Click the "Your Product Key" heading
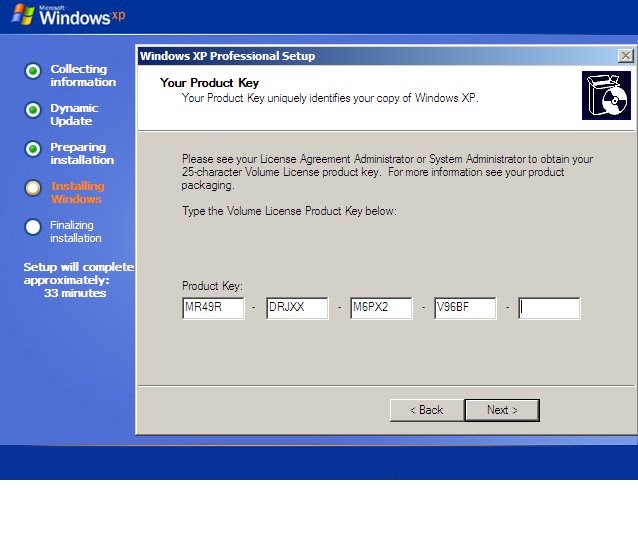Image resolution: width=638 pixels, height=555 pixels. coord(209,83)
